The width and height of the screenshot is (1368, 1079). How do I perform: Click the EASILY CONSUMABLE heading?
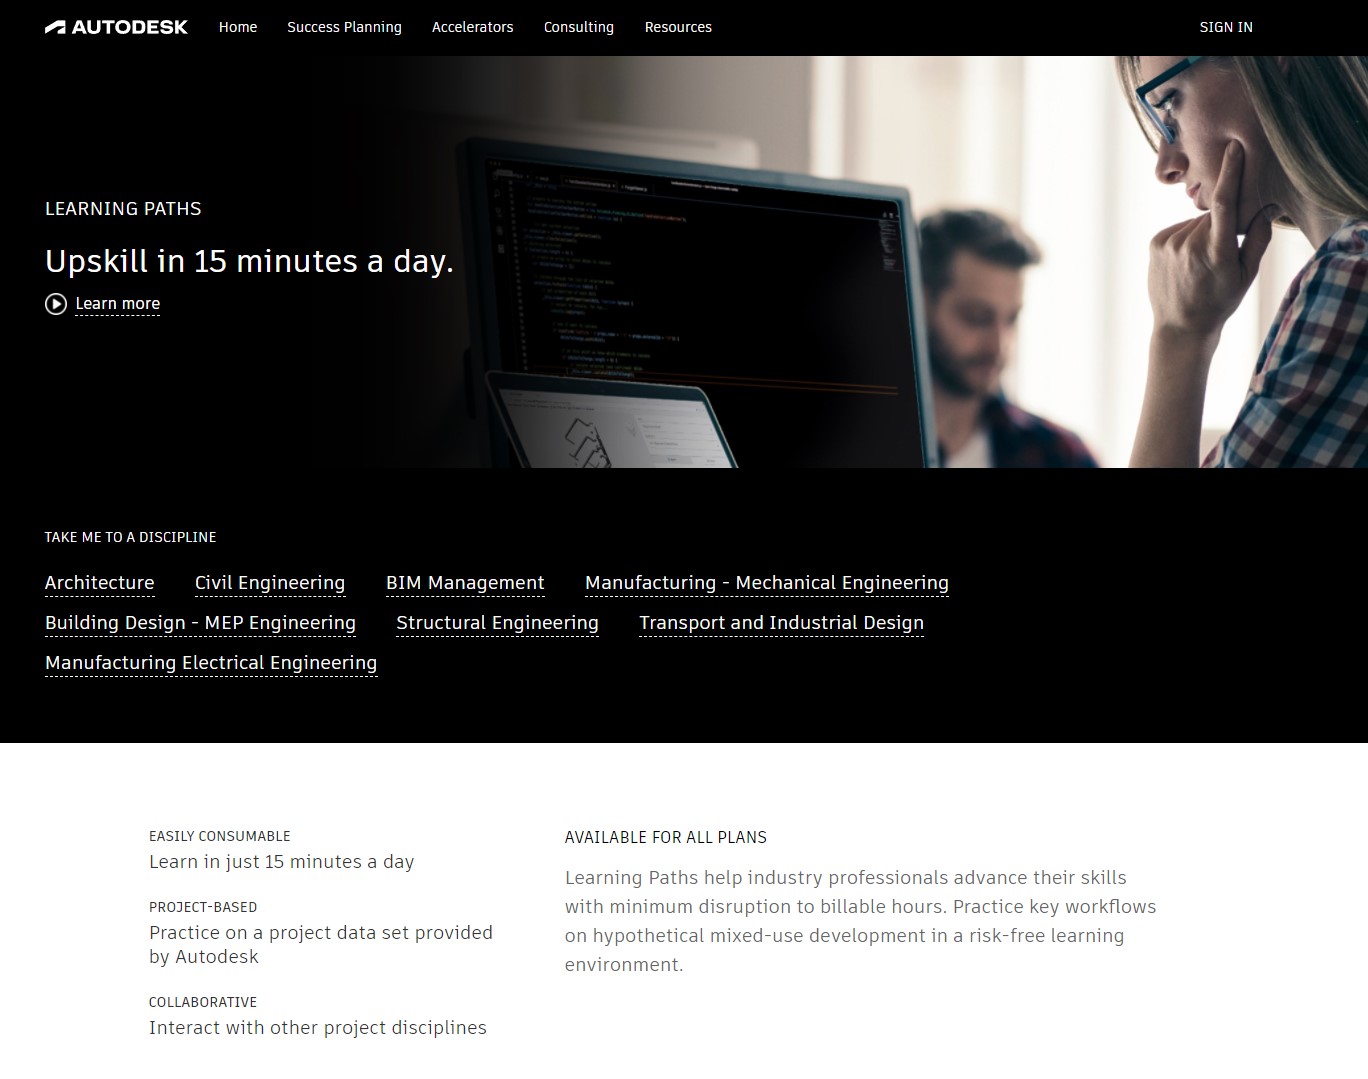point(220,836)
